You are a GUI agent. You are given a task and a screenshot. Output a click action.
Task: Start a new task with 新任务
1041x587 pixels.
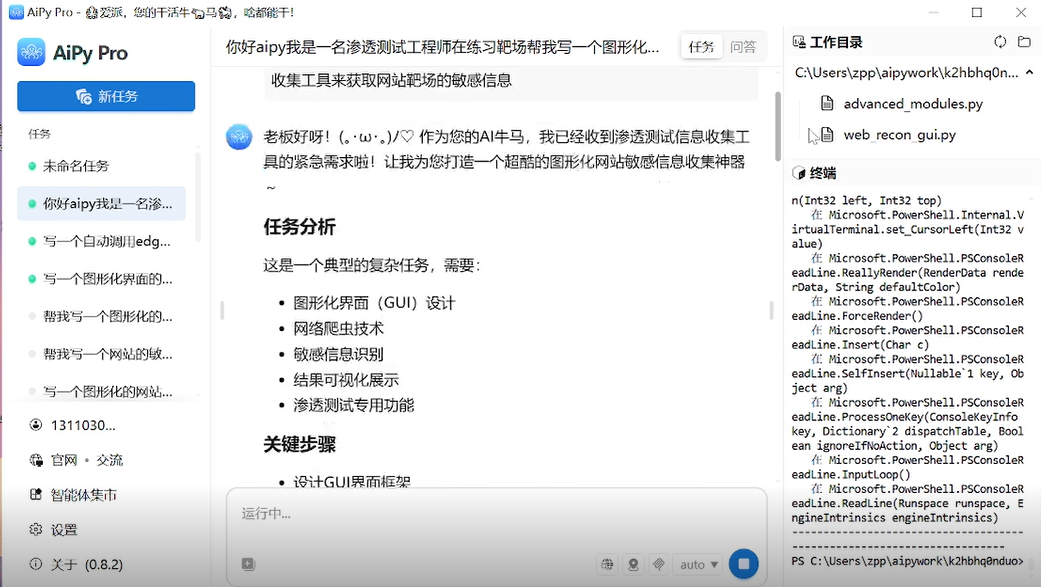[106, 96]
